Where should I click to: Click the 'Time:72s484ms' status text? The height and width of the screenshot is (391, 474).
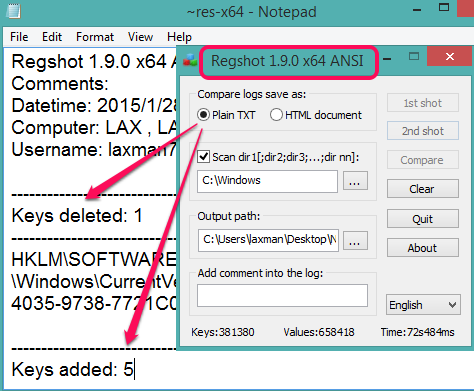418,332
